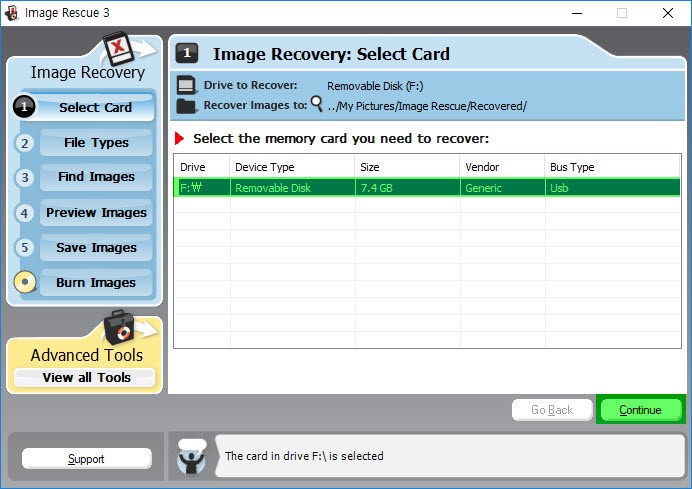Sort by the Bus Type column header
Viewport: 692px width, 489px height.
[x=613, y=167]
